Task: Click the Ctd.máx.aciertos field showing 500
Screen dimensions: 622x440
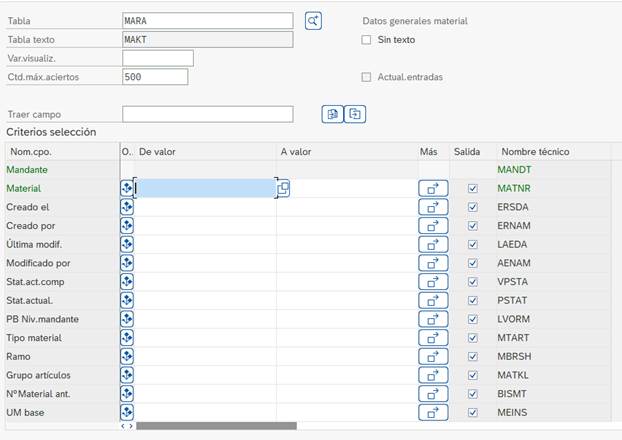Action: click(x=155, y=77)
